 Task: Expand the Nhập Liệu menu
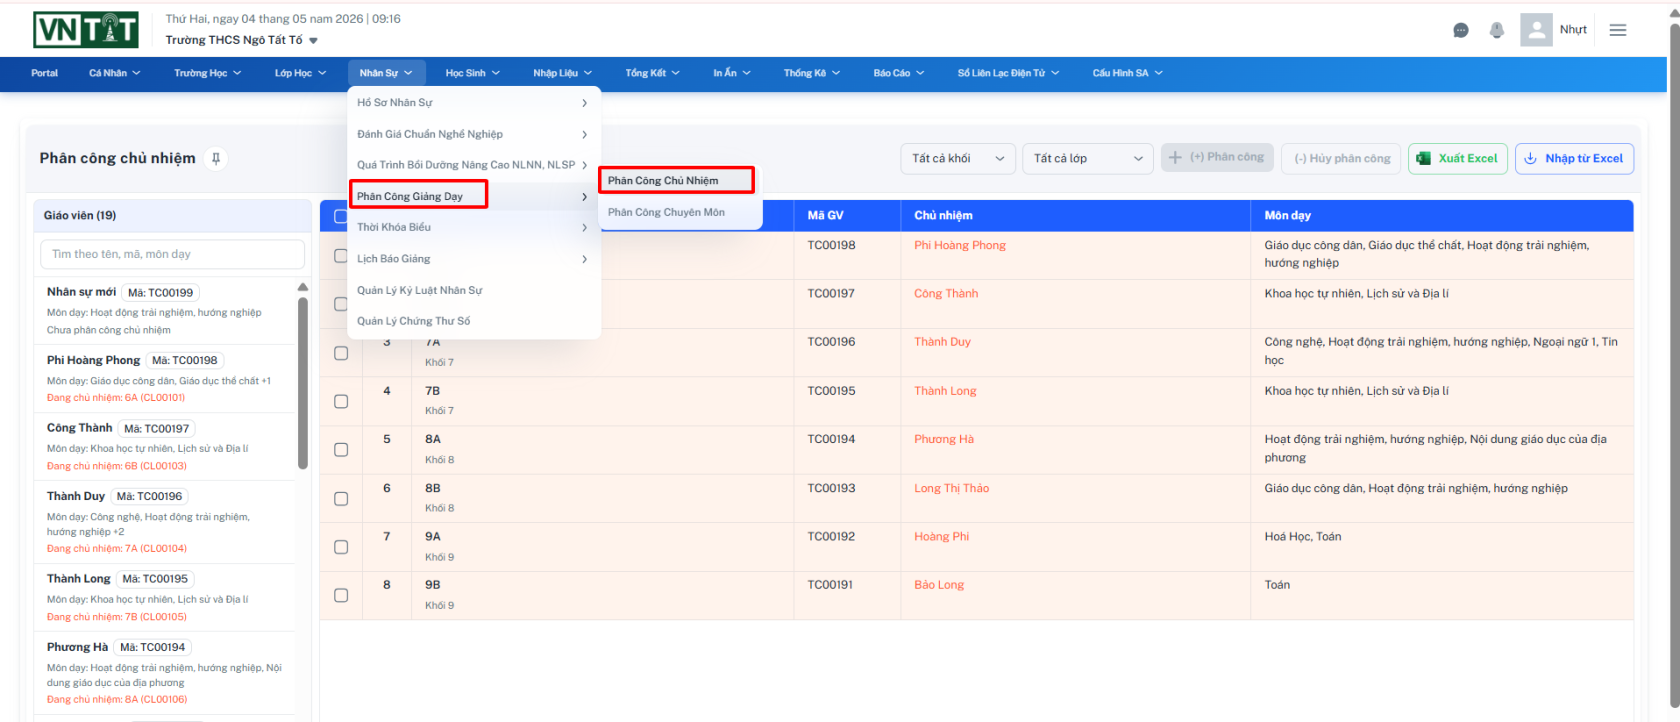tap(562, 73)
